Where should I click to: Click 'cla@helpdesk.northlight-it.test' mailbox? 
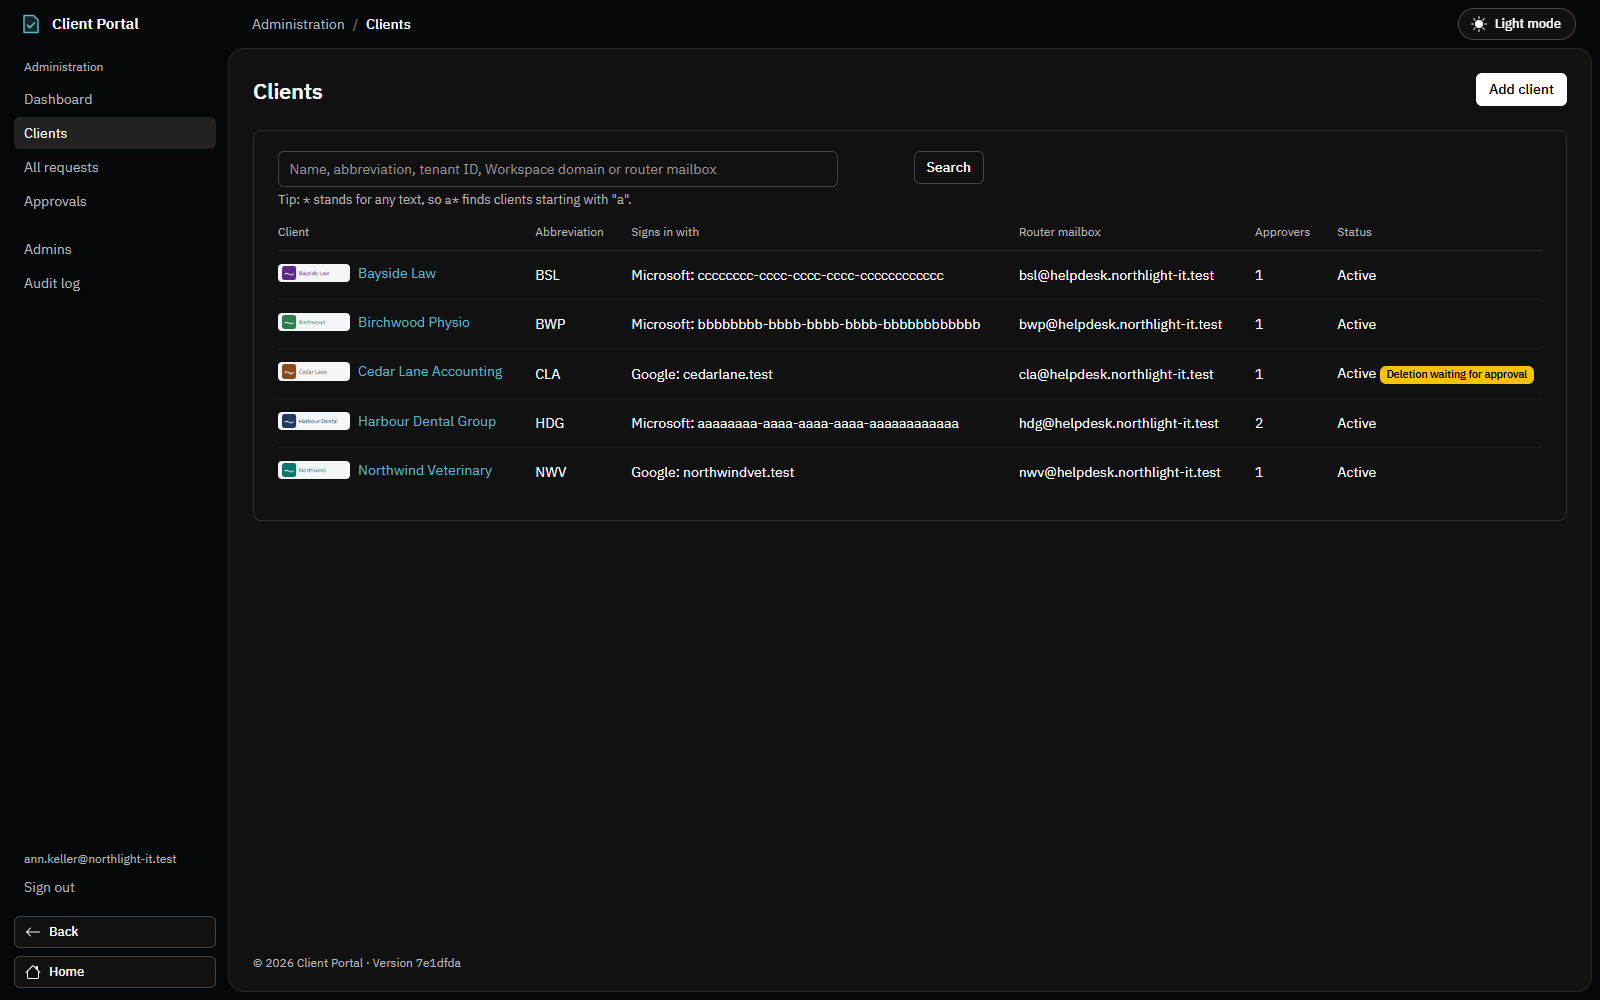click(1116, 374)
